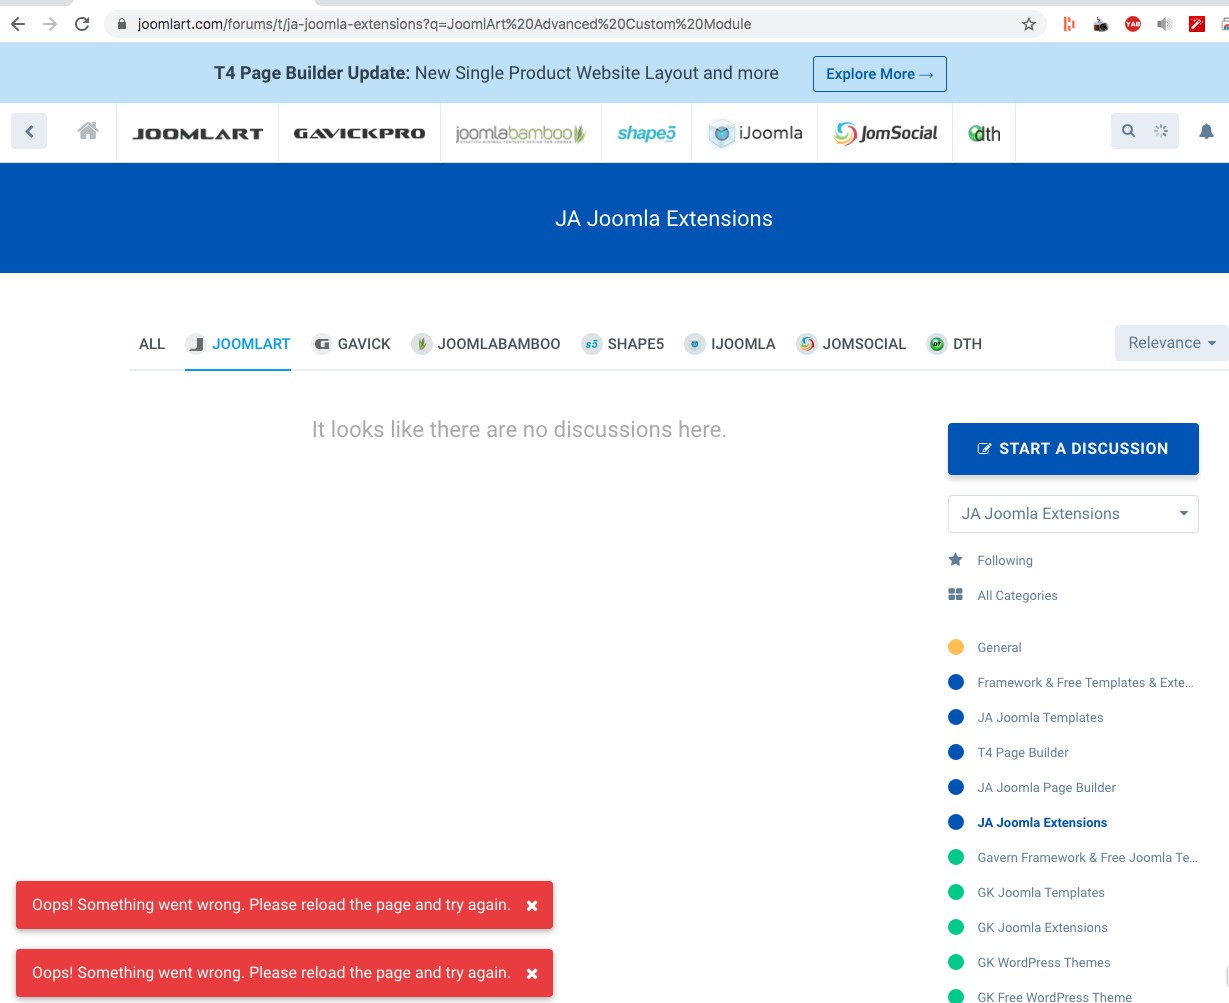Open the forum home icon
This screenshot has height=1003, width=1229.
[88, 131]
